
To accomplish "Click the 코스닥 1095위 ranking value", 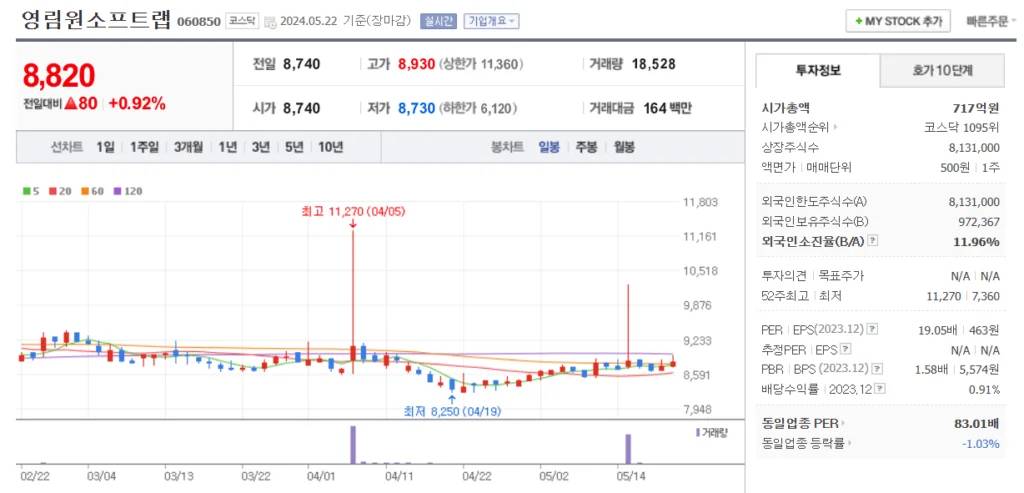I will point(962,128).
